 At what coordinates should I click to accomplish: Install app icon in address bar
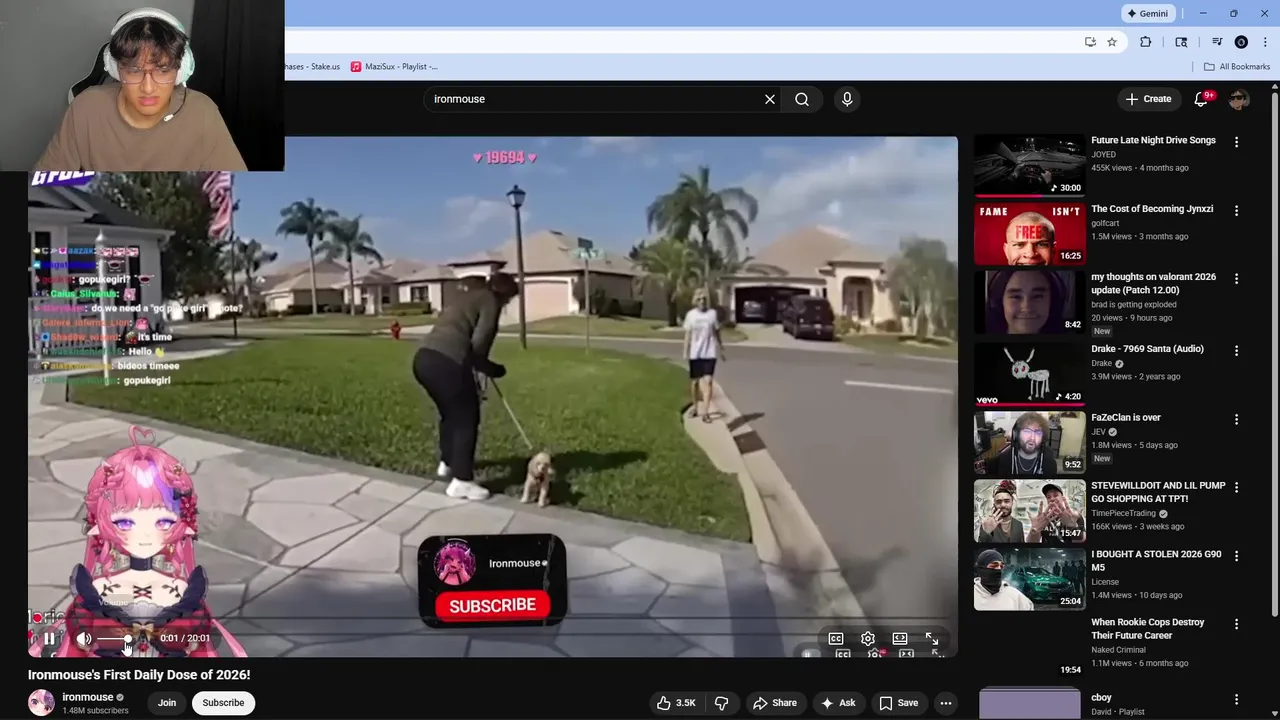(1090, 42)
